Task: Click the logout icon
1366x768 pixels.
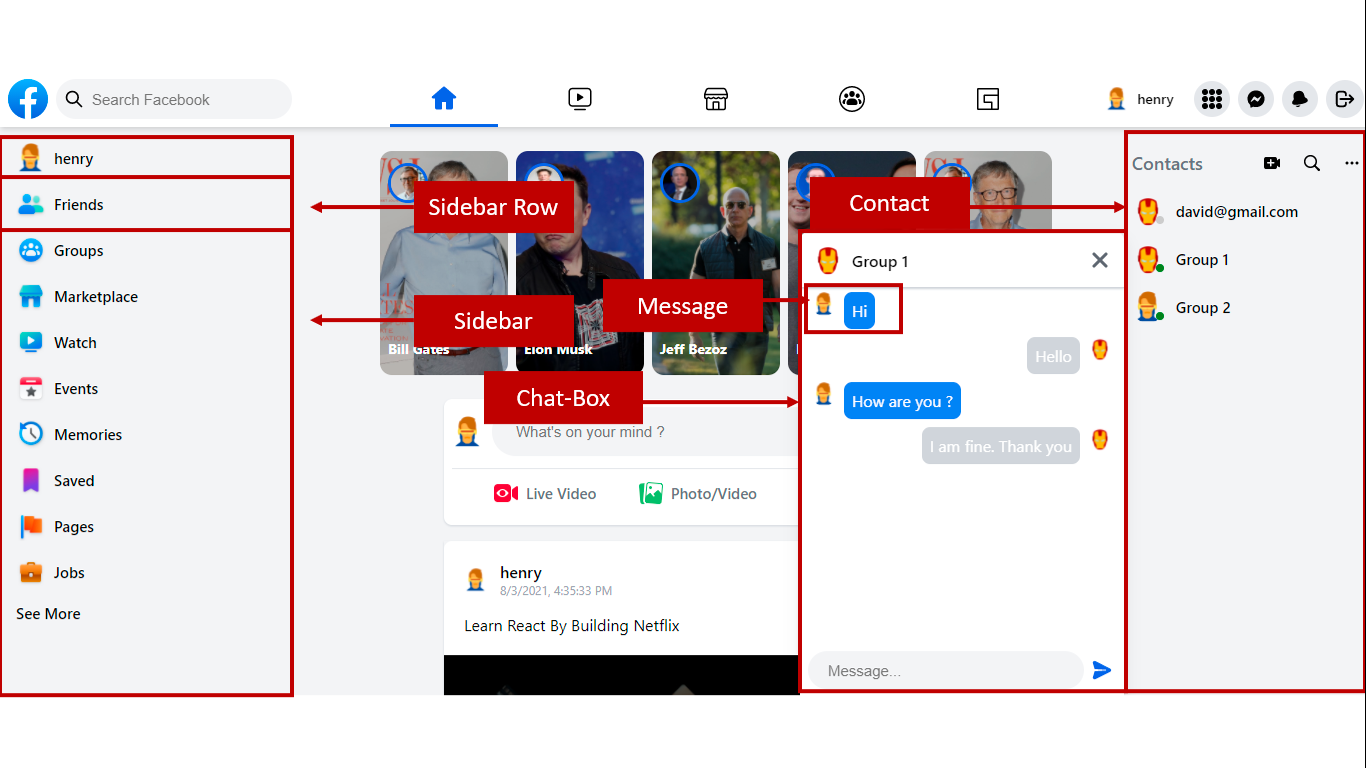Action: tap(1344, 99)
